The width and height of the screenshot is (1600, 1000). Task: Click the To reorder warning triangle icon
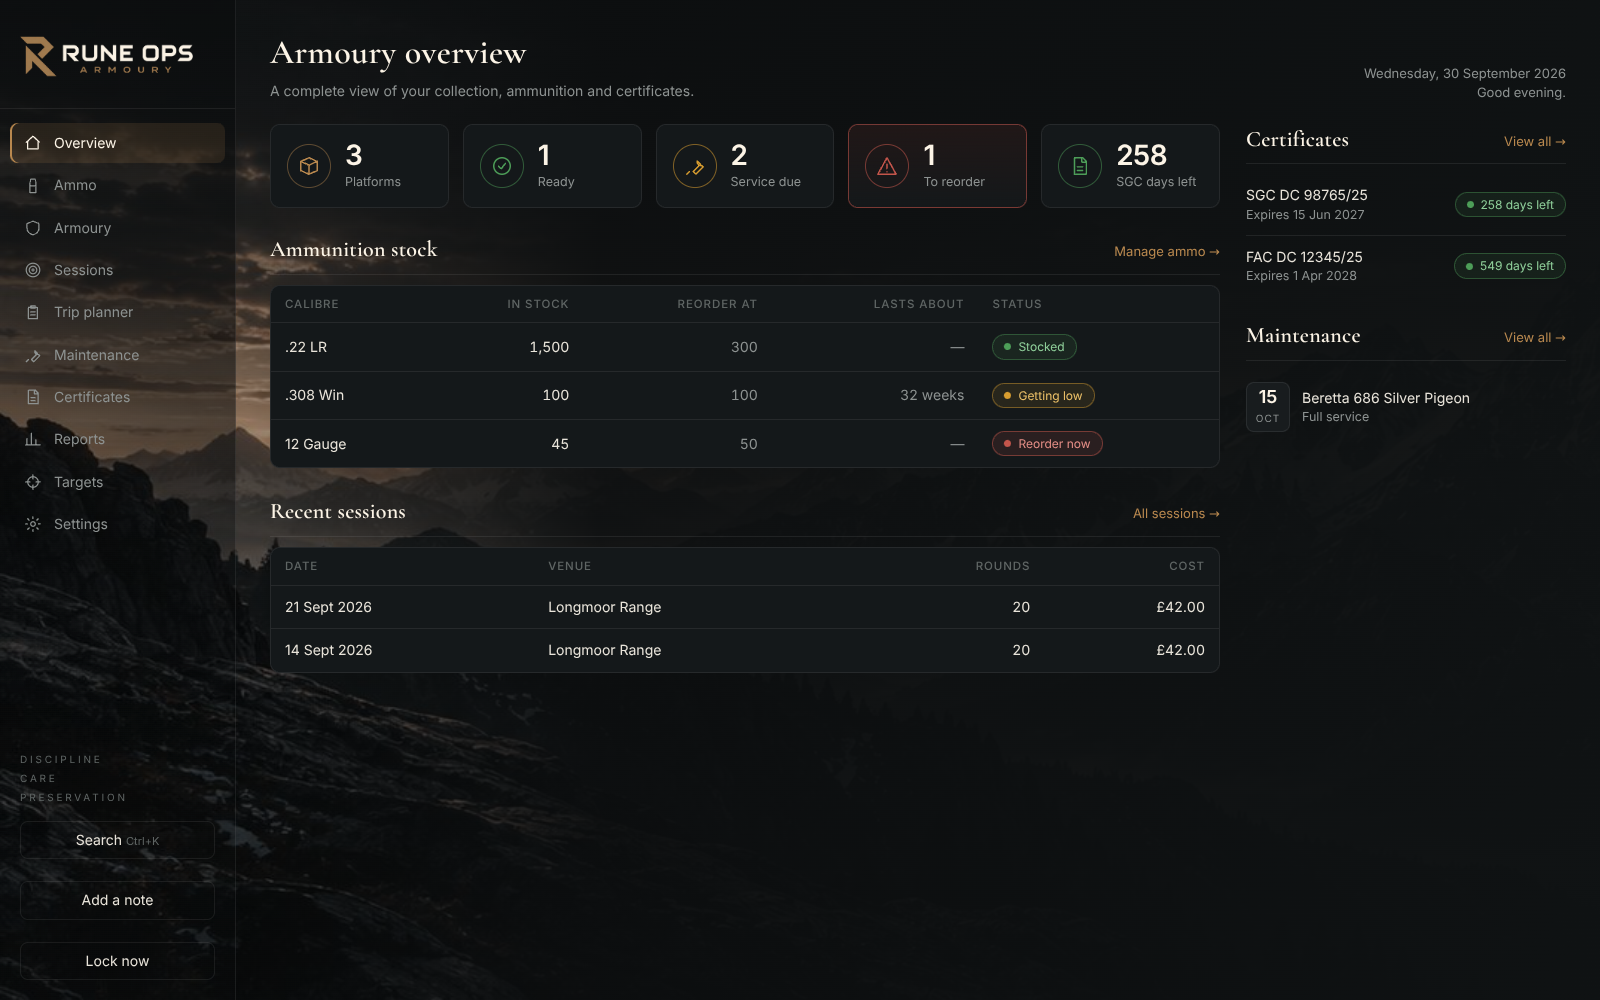pyautogui.click(x=887, y=166)
